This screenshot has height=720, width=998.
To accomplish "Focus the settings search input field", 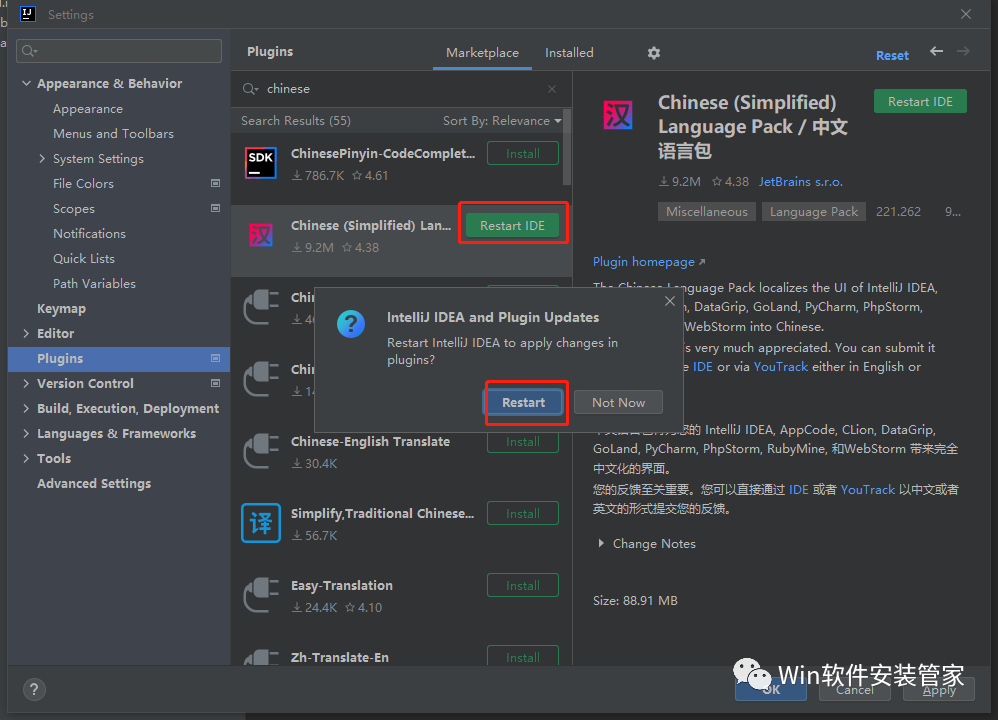I will pyautogui.click(x=119, y=51).
